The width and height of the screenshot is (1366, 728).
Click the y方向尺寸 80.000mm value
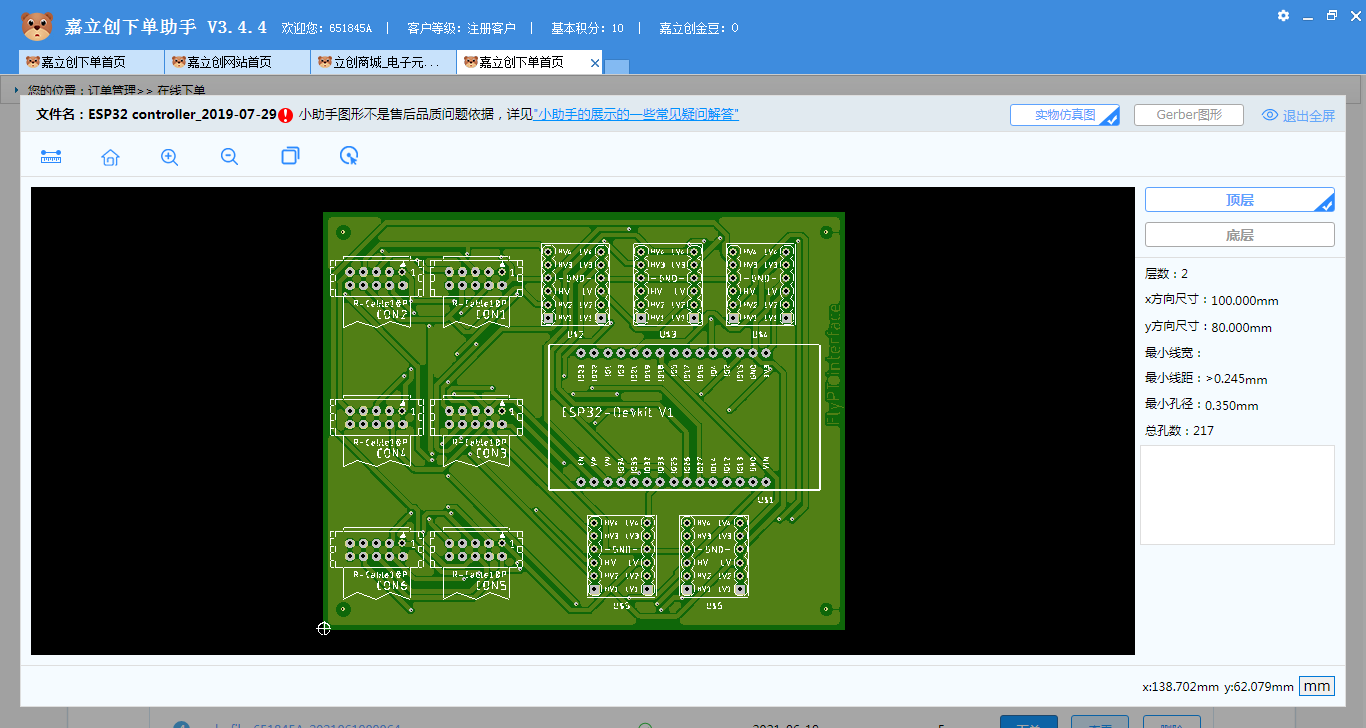point(1241,327)
